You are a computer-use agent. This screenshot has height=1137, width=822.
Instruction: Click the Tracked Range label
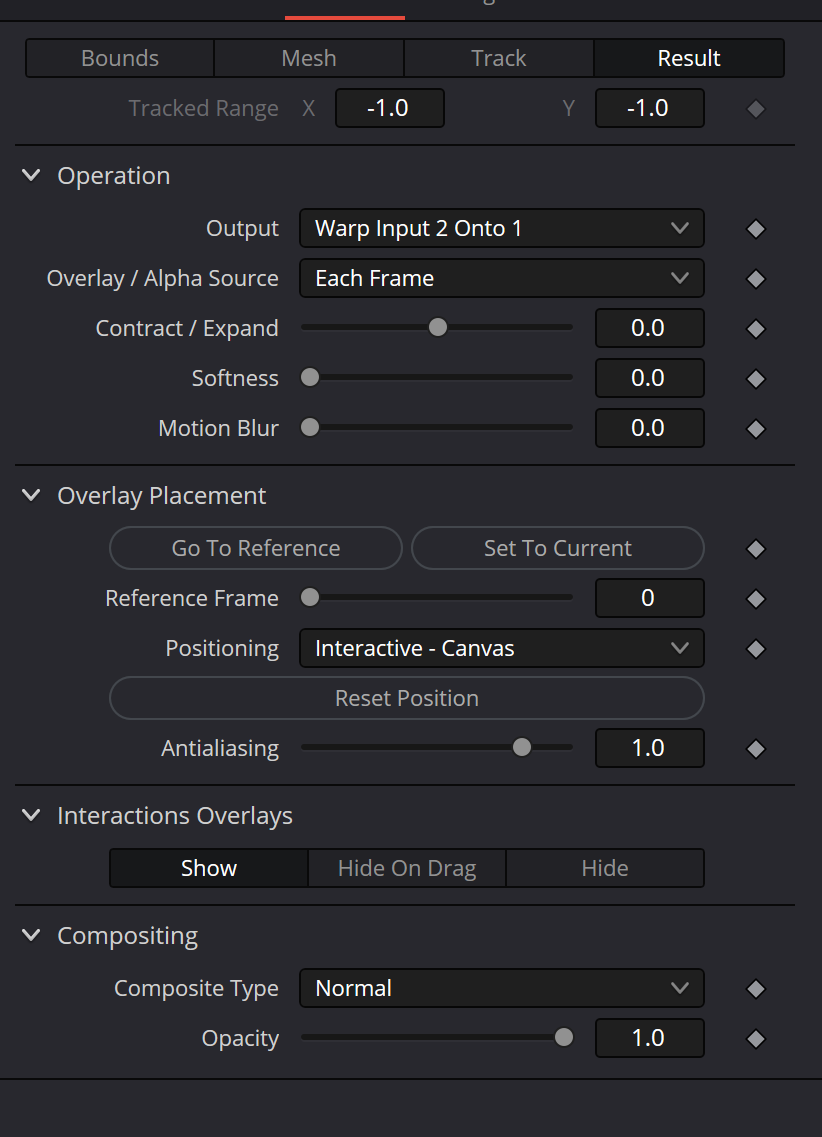[x=204, y=108]
